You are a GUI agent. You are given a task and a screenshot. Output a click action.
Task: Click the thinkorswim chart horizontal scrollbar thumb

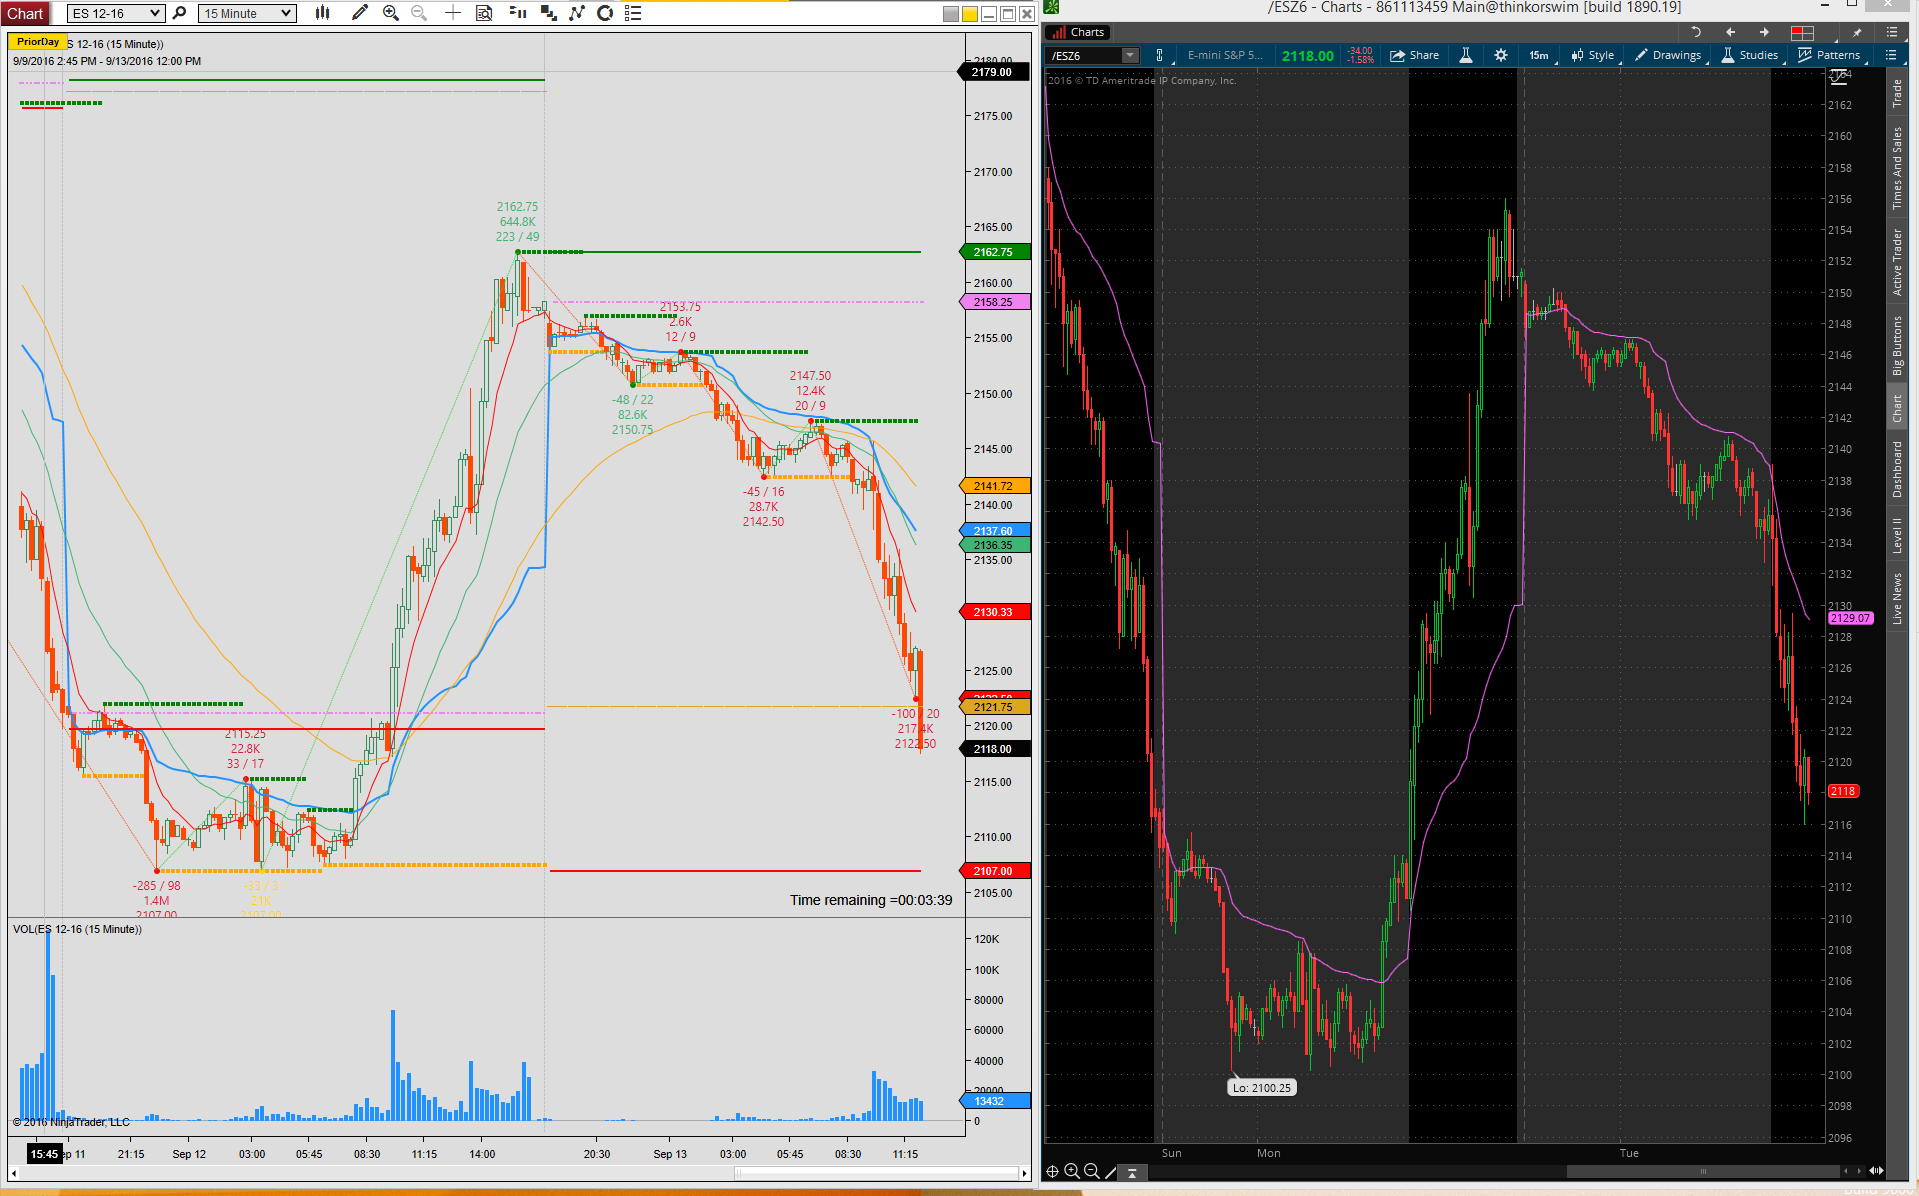pos(1703,1171)
